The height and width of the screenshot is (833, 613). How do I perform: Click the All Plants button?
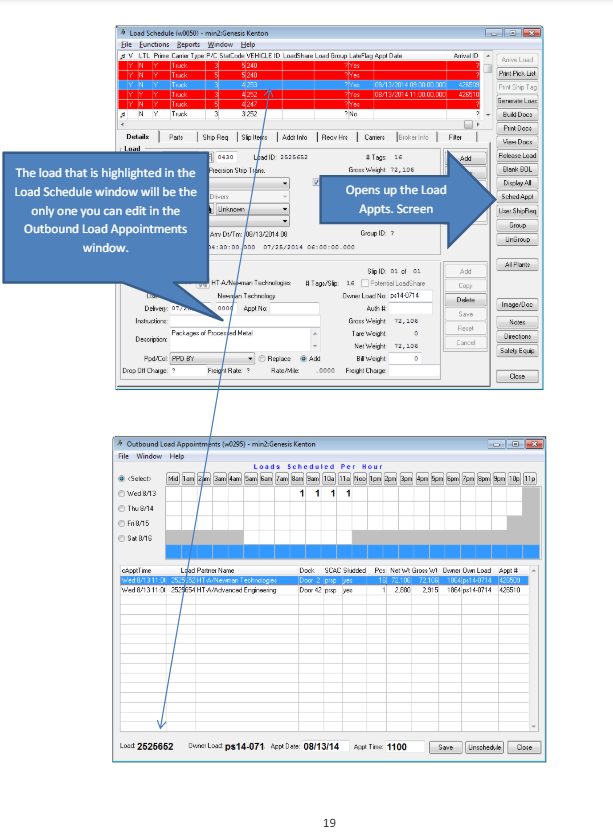click(x=517, y=265)
